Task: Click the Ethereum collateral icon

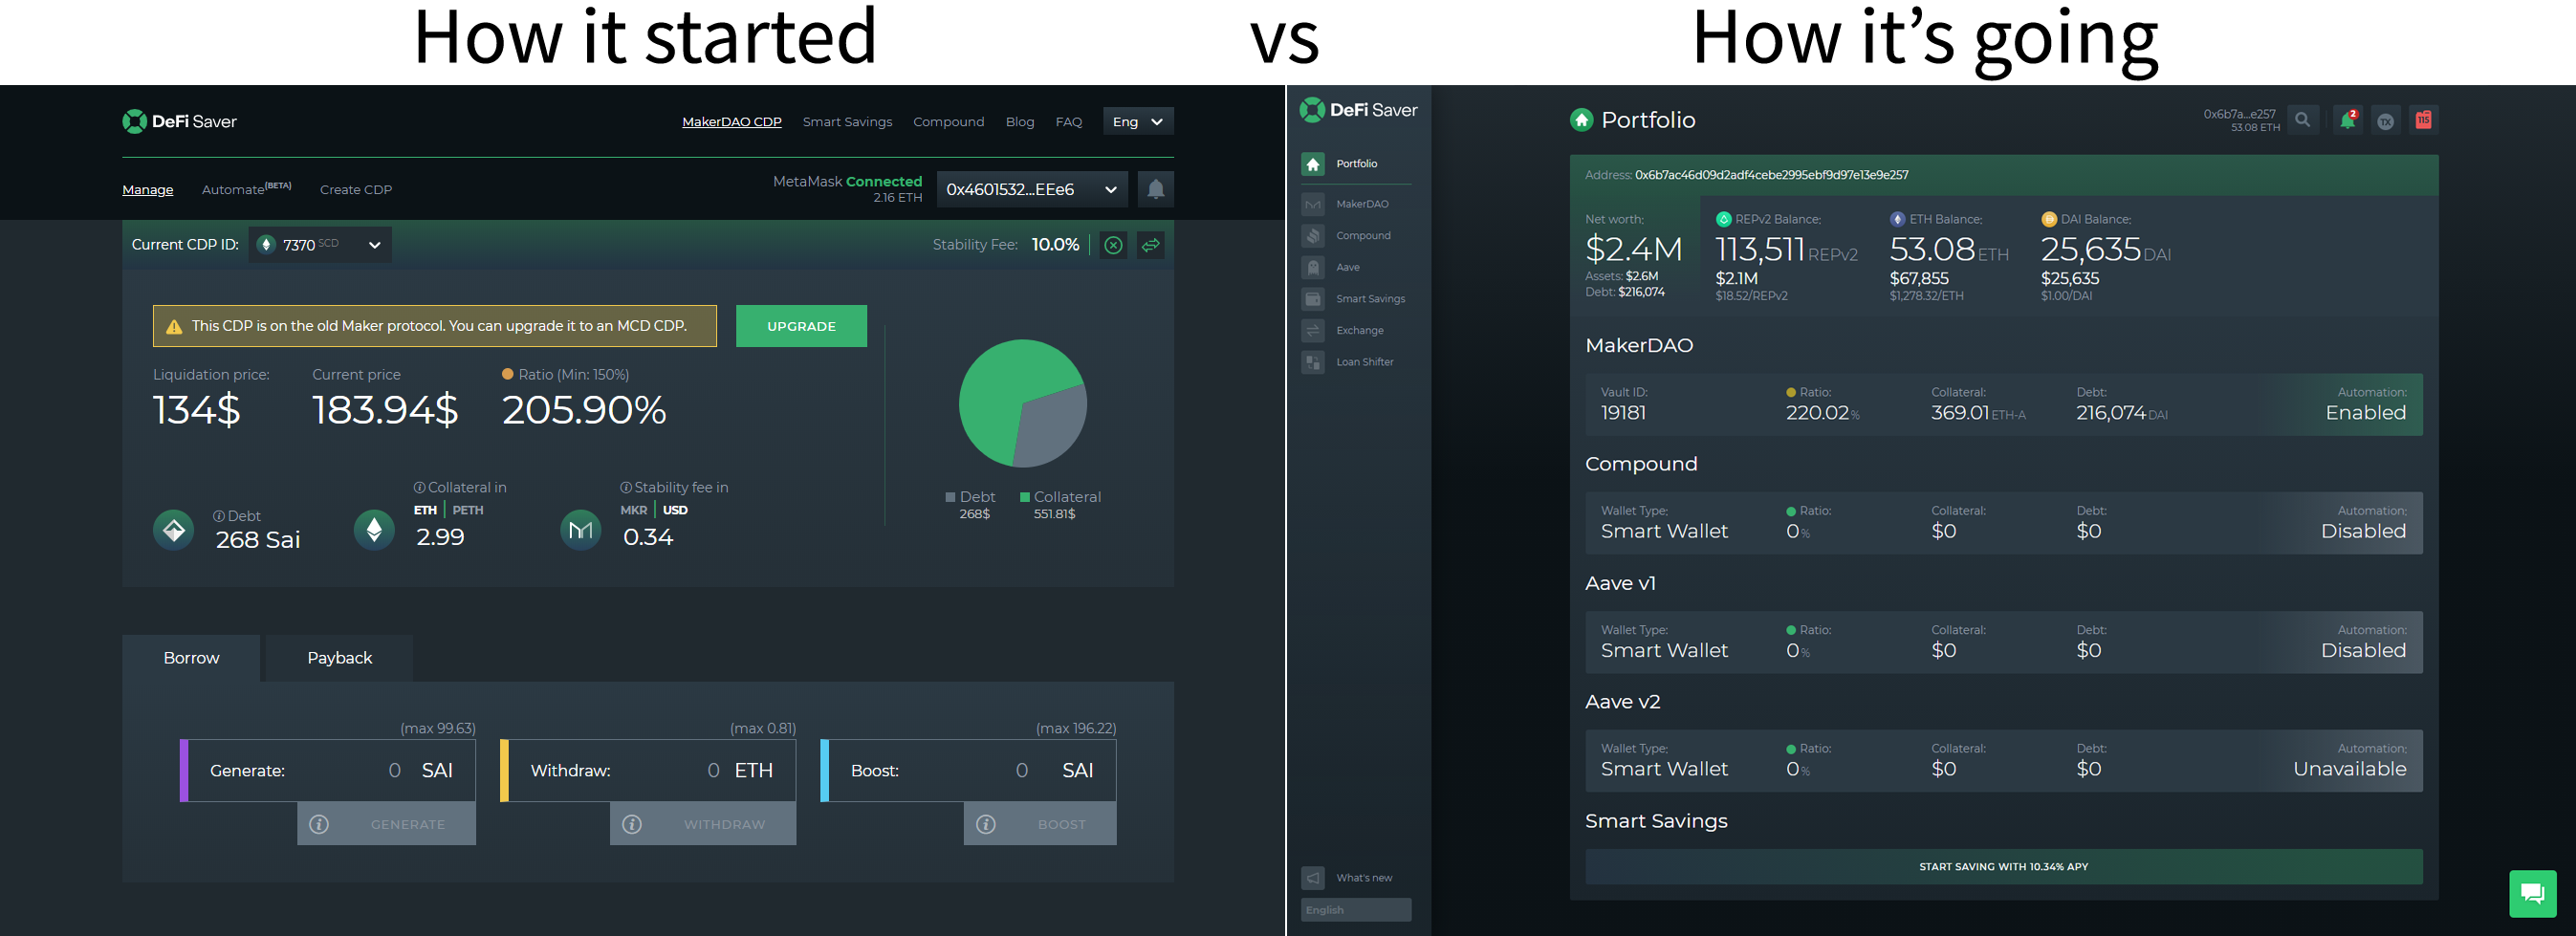Action: click(x=375, y=530)
